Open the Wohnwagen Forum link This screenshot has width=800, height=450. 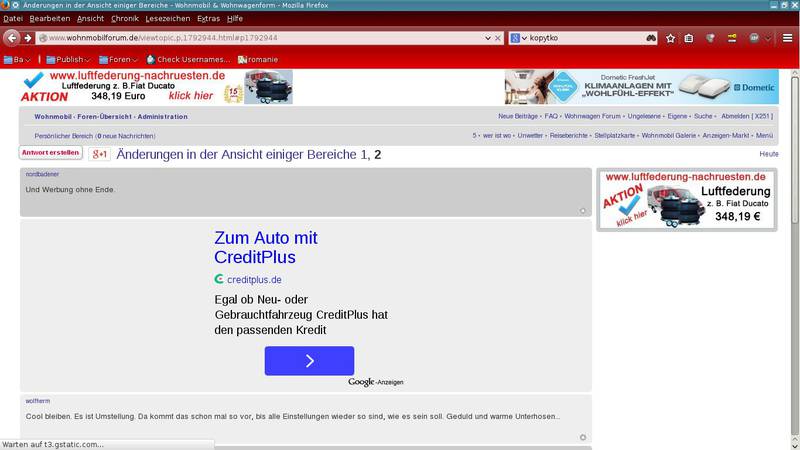(x=592, y=116)
